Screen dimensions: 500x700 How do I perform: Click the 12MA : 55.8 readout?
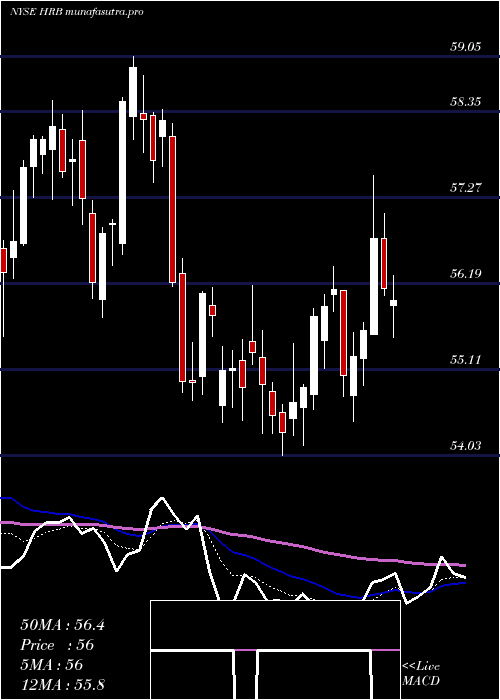pos(62,684)
